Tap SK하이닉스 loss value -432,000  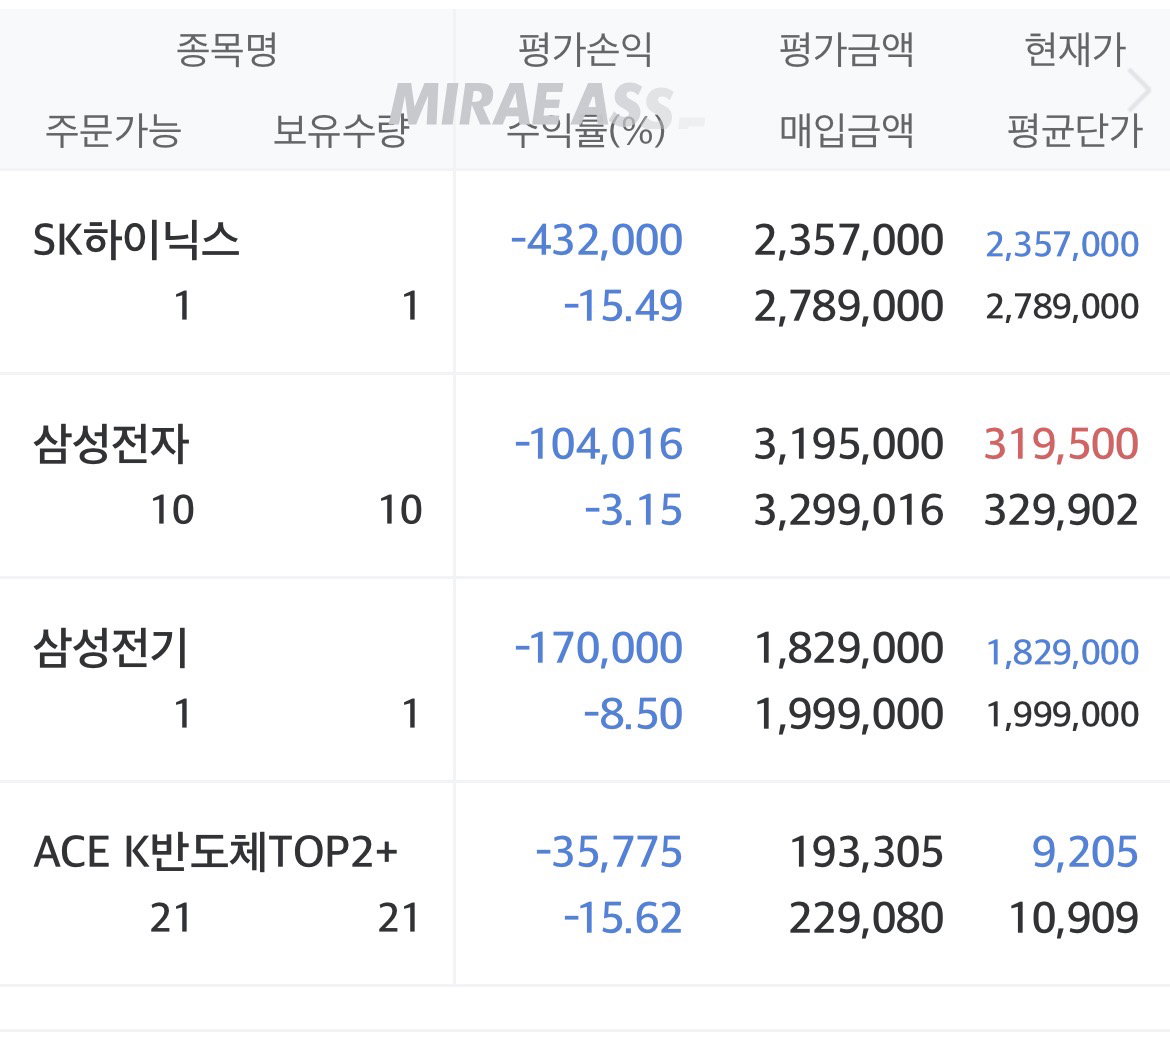click(596, 240)
